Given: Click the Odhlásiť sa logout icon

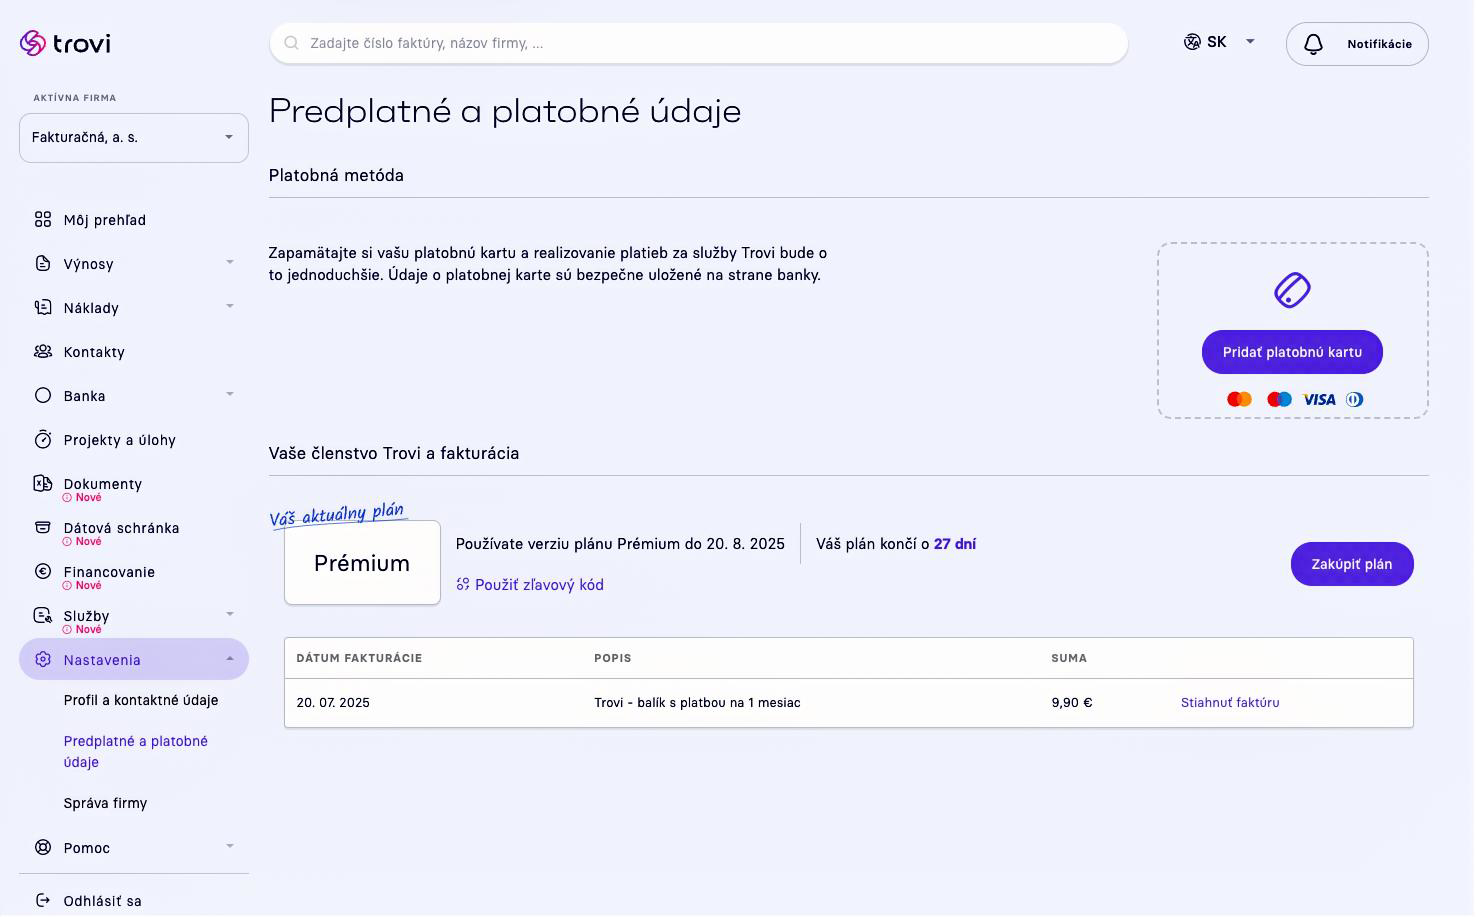Looking at the screenshot, I should [x=43, y=901].
